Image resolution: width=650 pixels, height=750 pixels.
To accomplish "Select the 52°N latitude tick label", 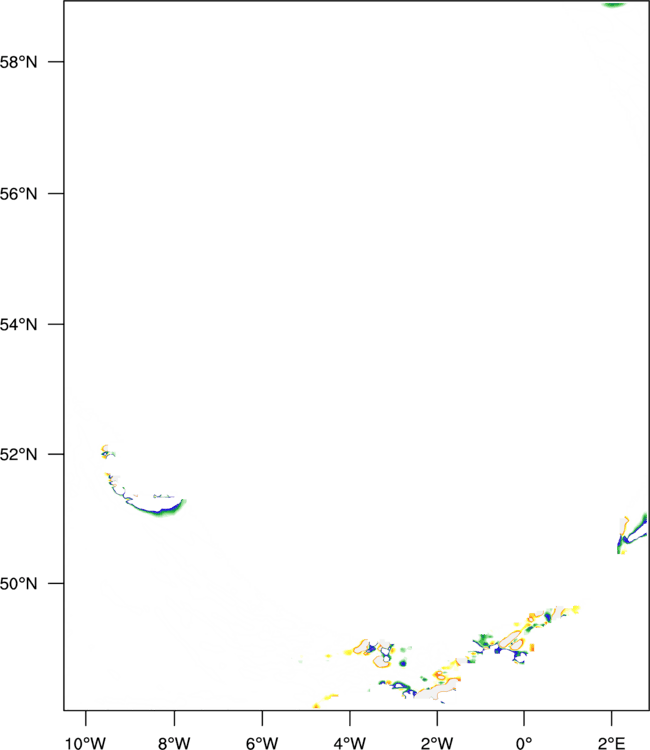I will click(x=18, y=454).
